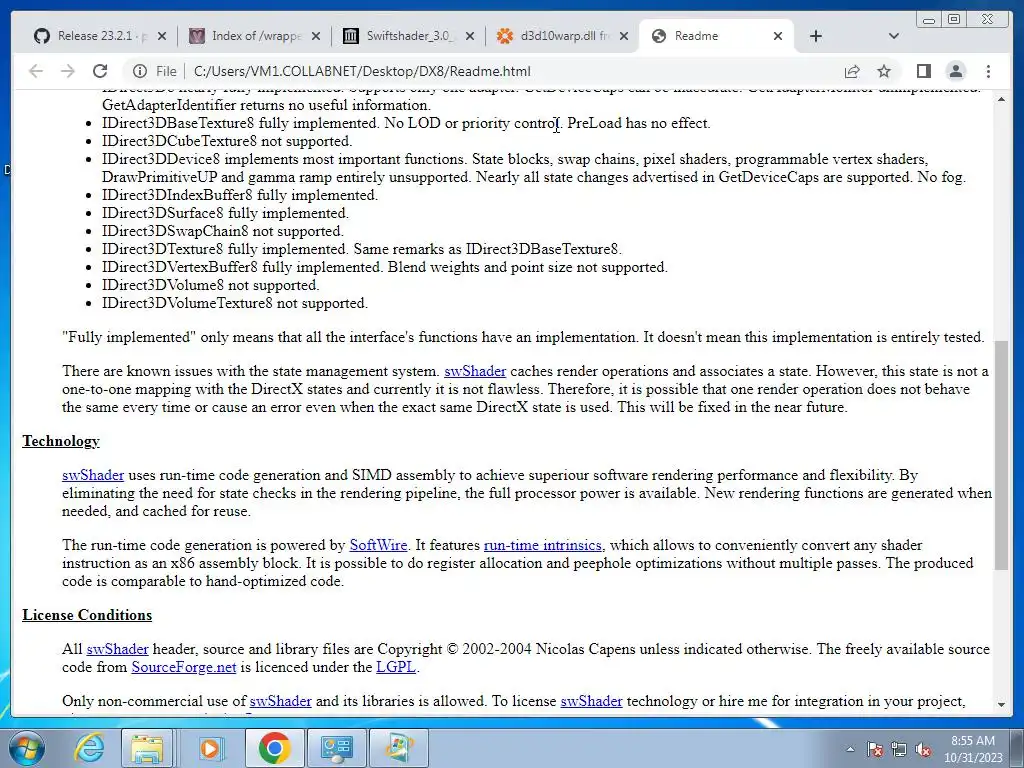Open the SoftWire link
This screenshot has width=1024, height=768.
click(x=378, y=545)
